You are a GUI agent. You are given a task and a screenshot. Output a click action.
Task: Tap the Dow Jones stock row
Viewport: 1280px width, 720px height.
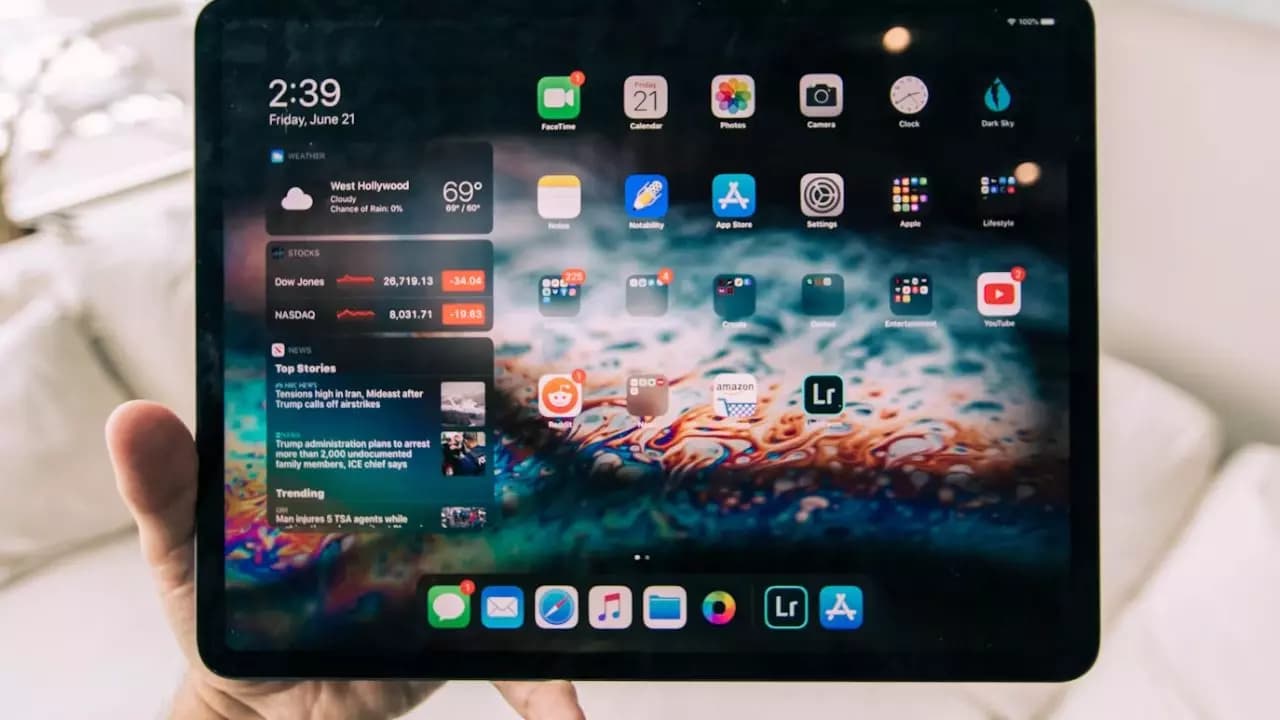point(379,281)
